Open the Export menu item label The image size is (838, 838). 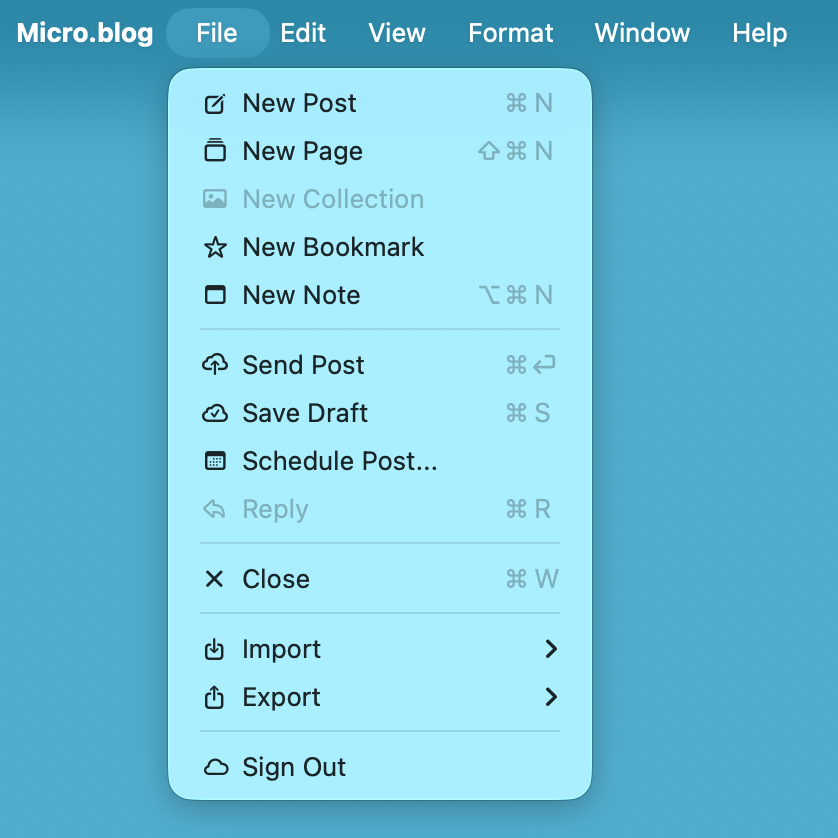281,697
